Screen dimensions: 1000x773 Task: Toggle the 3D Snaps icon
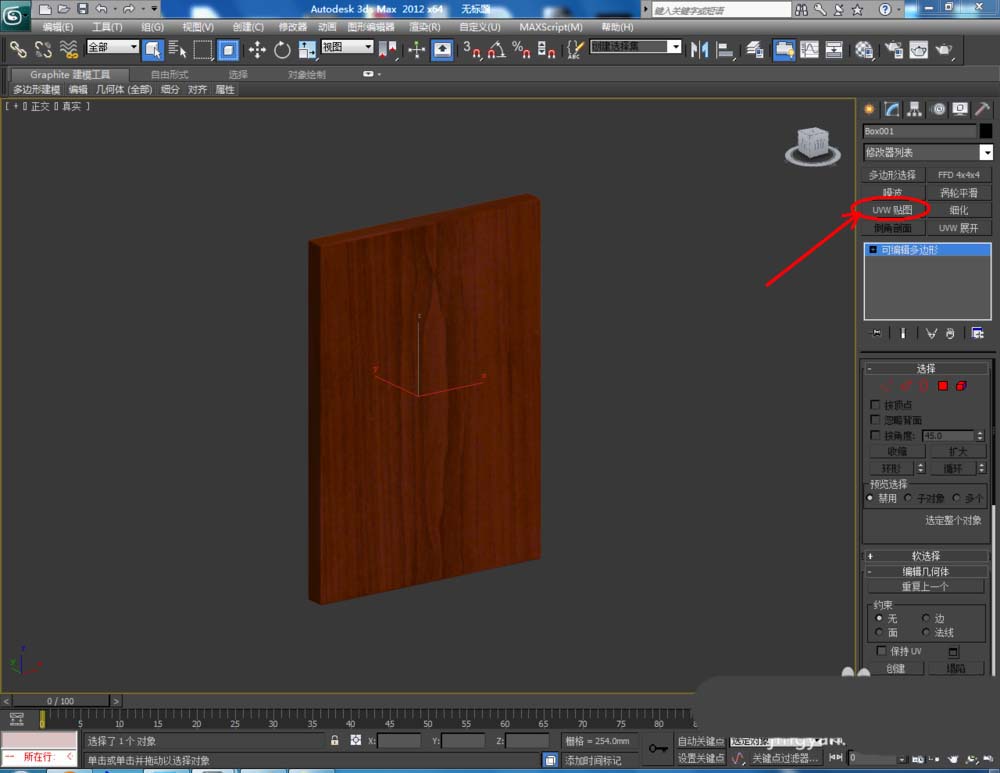click(471, 49)
